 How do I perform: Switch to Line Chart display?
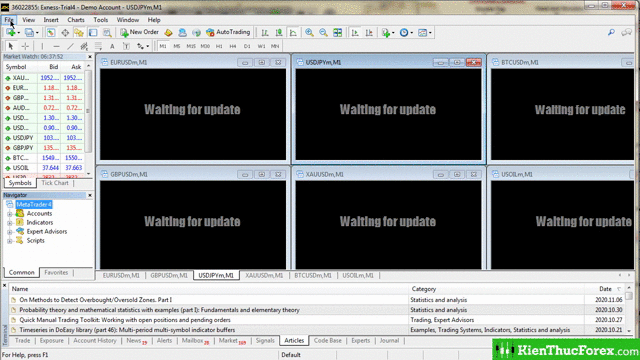click(293, 32)
